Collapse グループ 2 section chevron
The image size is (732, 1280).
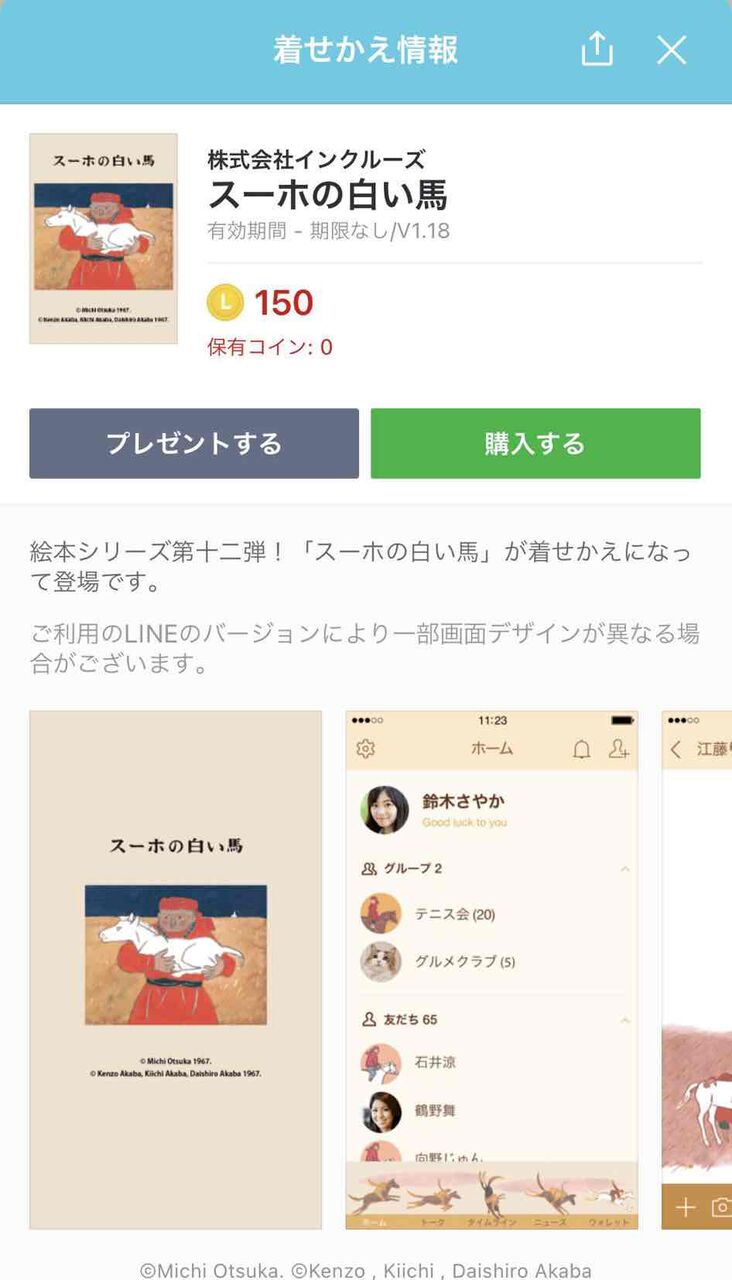coord(625,869)
